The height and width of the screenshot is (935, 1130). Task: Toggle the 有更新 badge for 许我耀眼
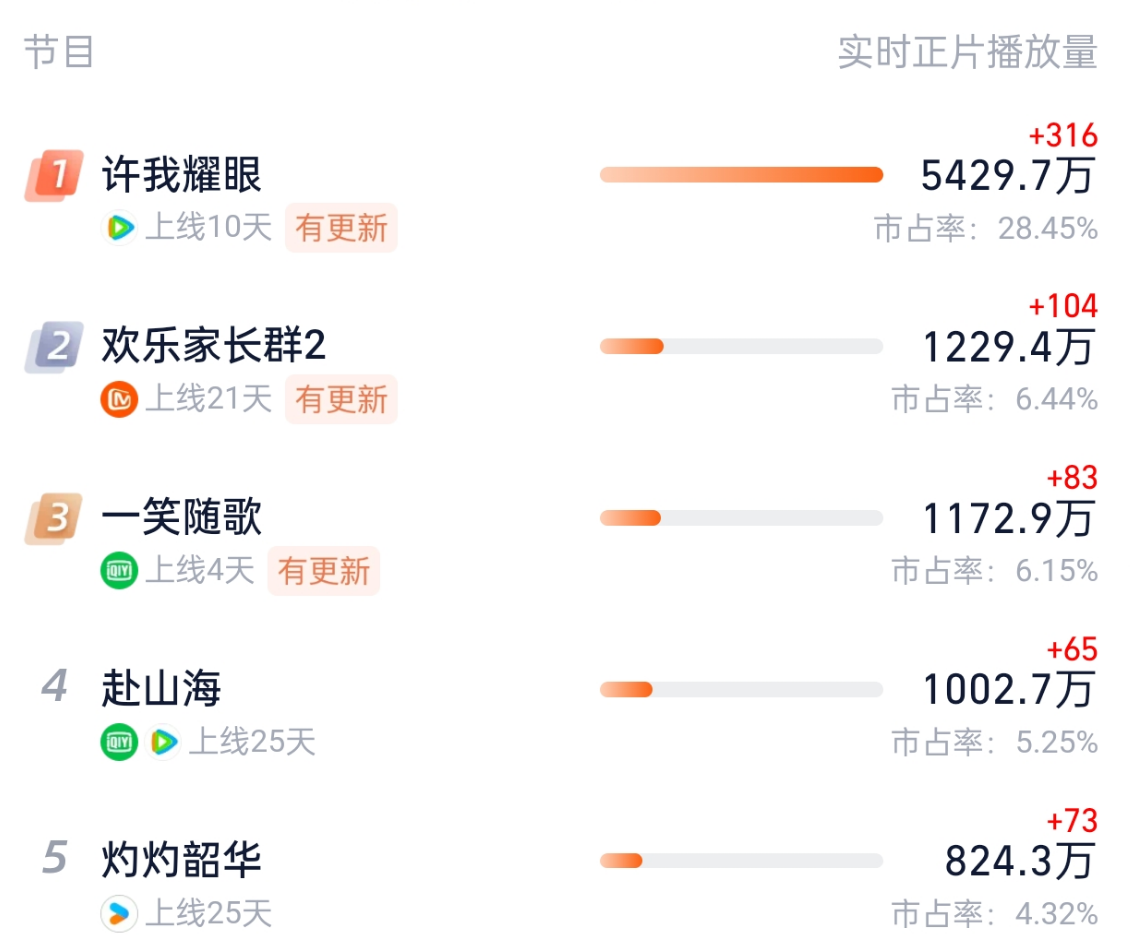pyautogui.click(x=341, y=228)
